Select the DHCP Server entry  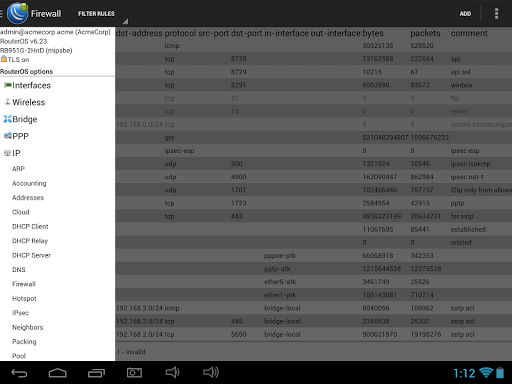tap(31, 255)
